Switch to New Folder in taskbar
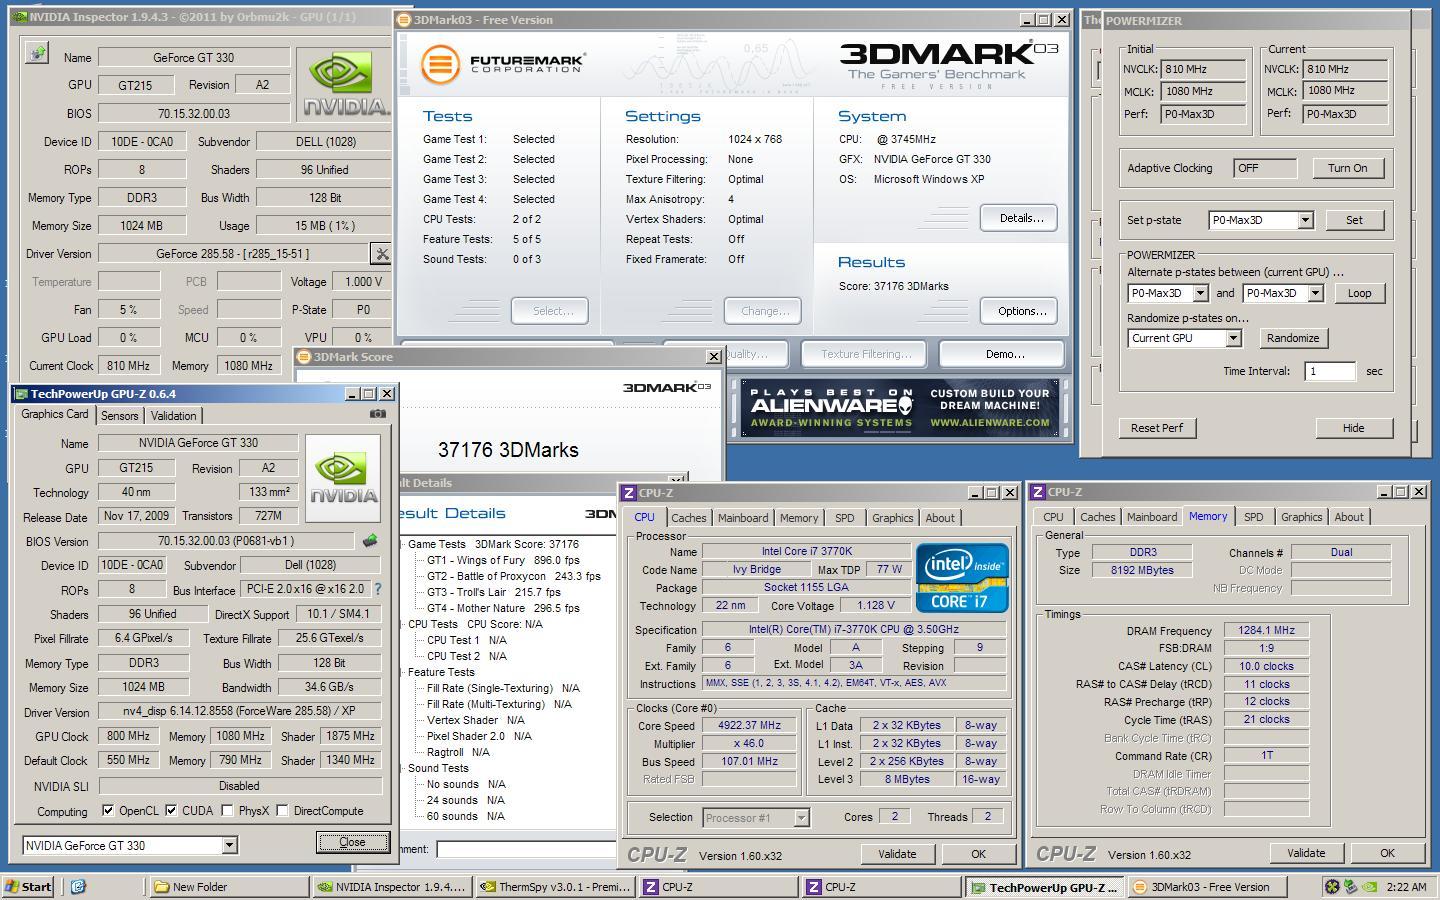1440x900 pixels. click(x=230, y=886)
